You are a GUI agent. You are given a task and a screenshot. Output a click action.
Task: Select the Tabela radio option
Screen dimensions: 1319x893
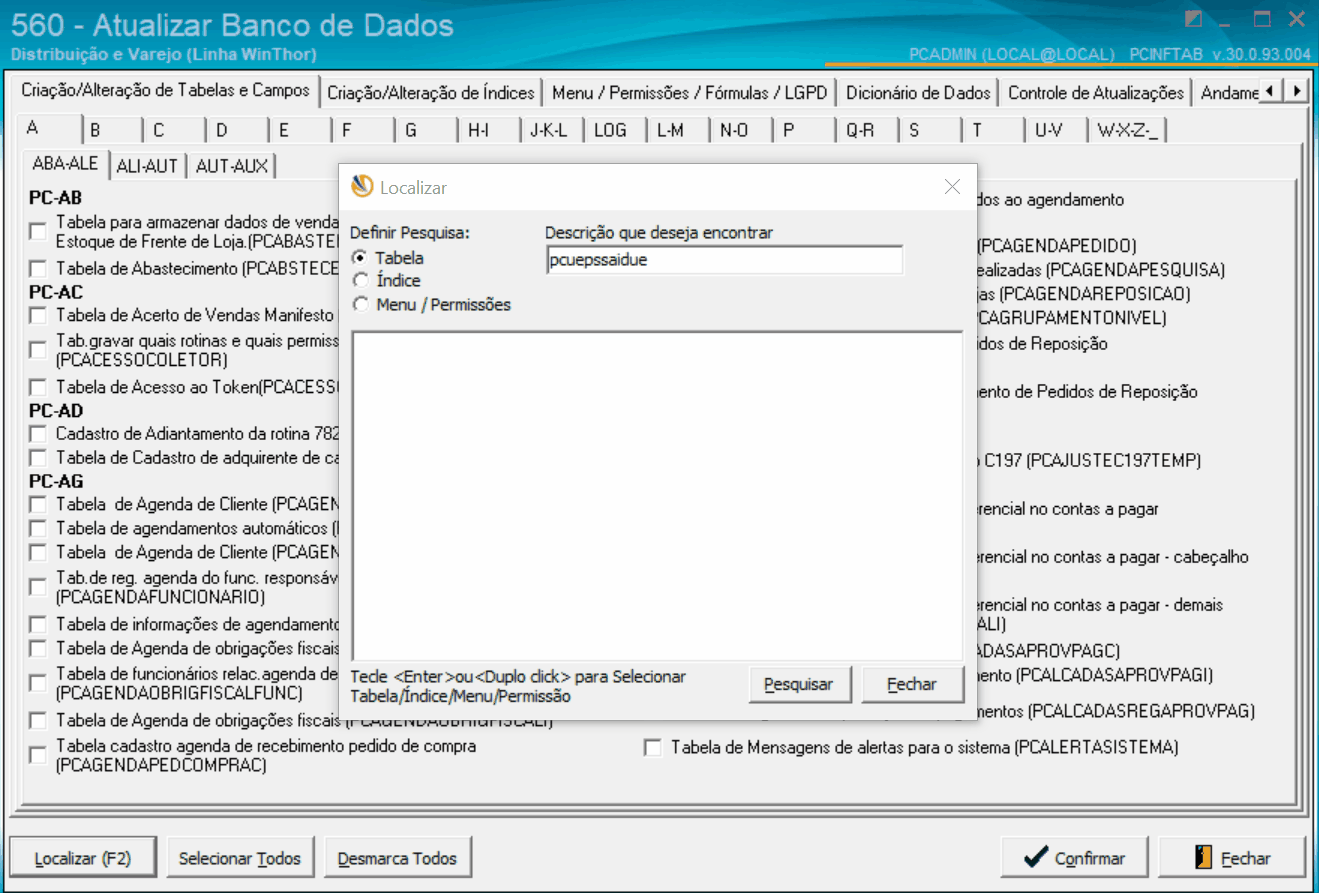361,258
